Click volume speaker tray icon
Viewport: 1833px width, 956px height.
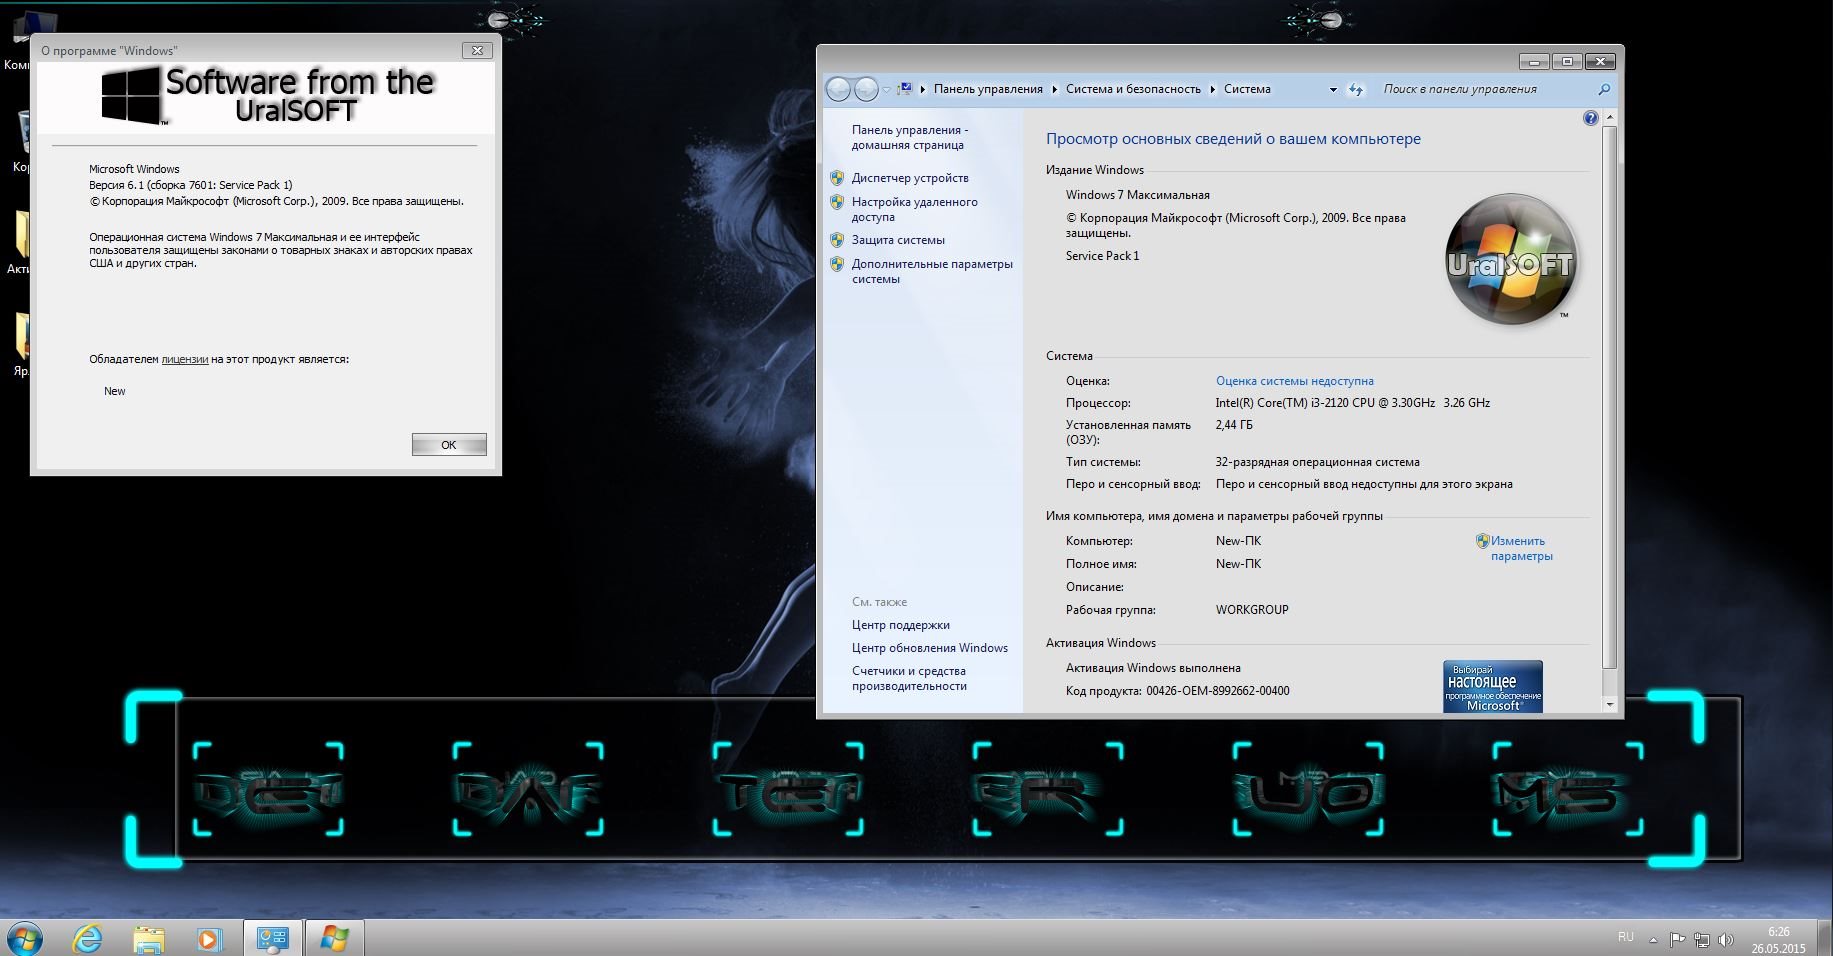pos(1725,940)
